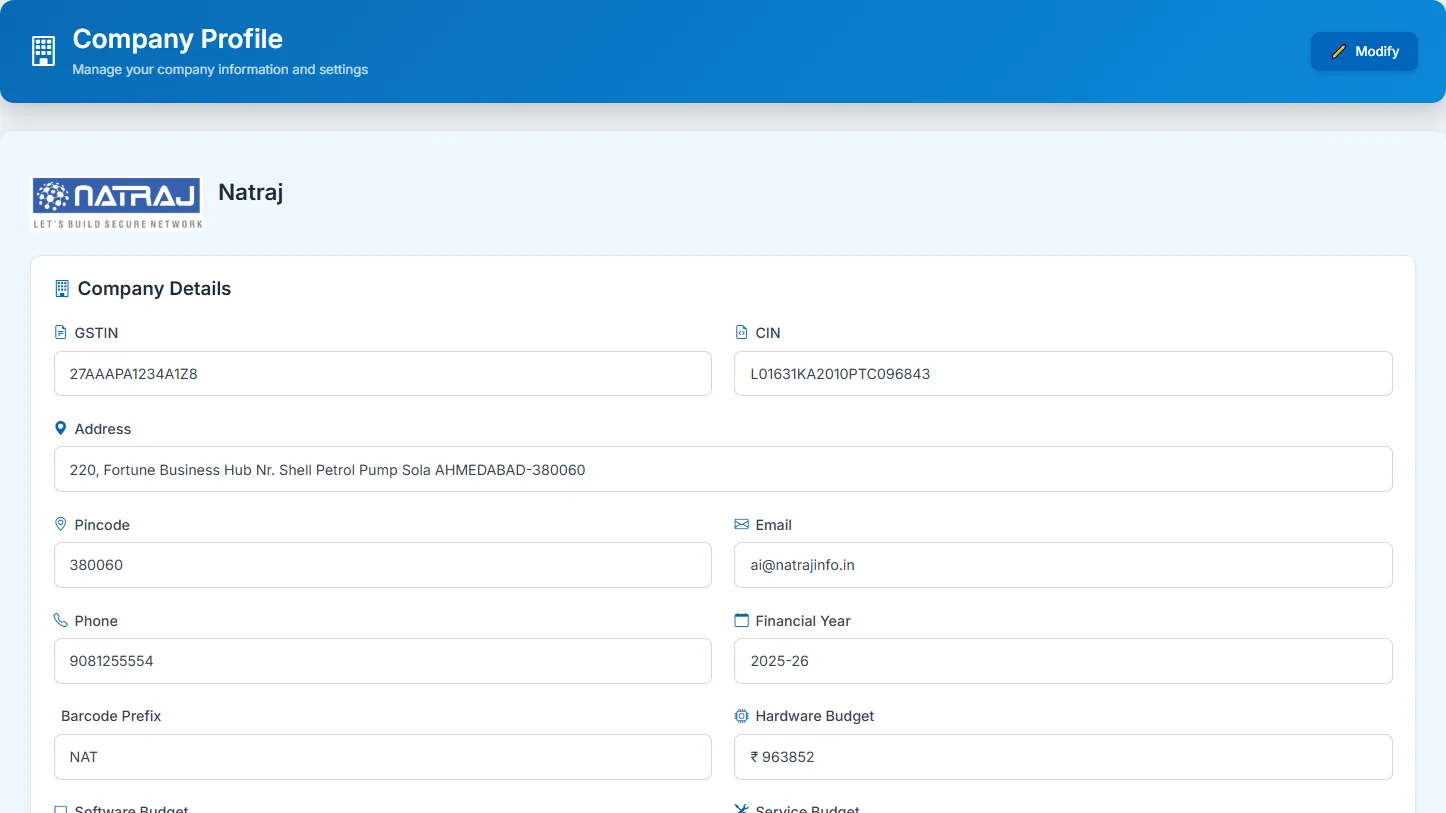Viewport: 1446px width, 813px height.
Task: Click the building icon beside Company Profile
Action: click(43, 51)
